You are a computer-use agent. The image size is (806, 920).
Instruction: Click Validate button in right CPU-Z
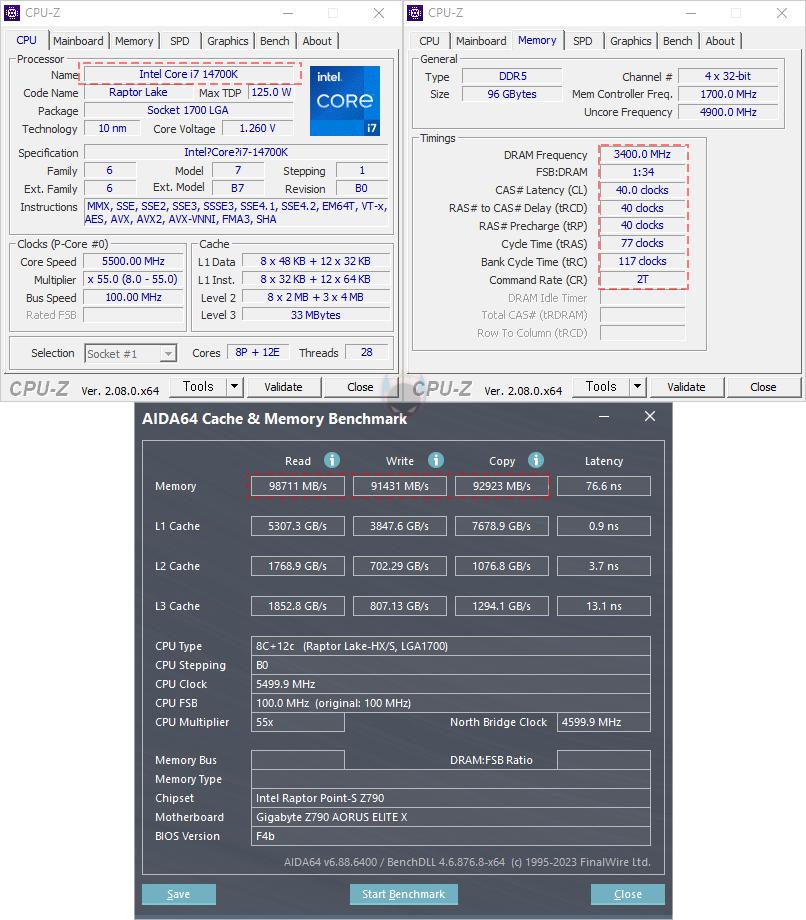click(x=686, y=387)
